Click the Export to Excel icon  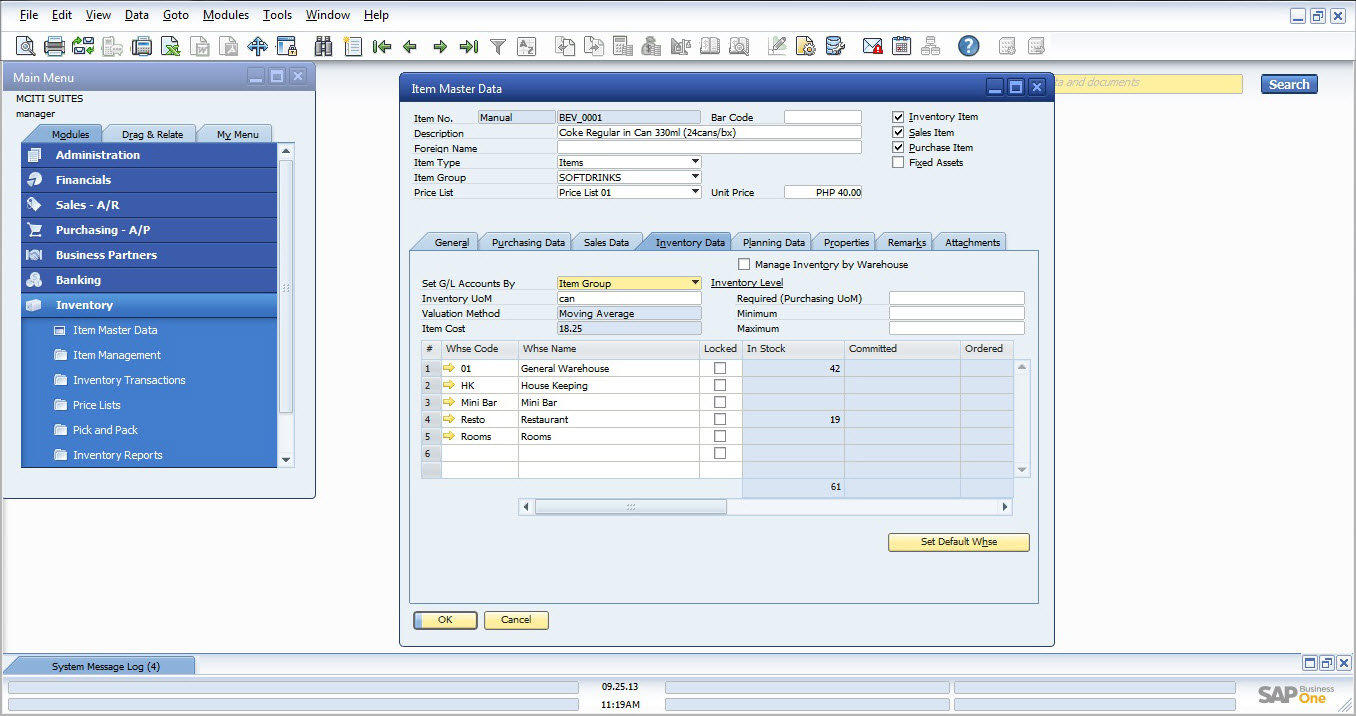171,46
